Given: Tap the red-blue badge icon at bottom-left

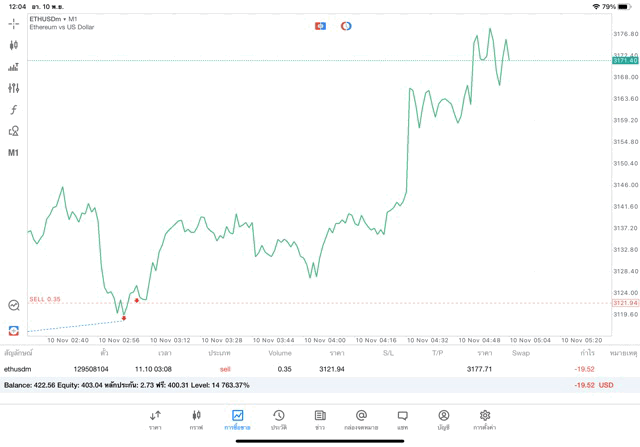Looking at the screenshot, I should point(13,330).
